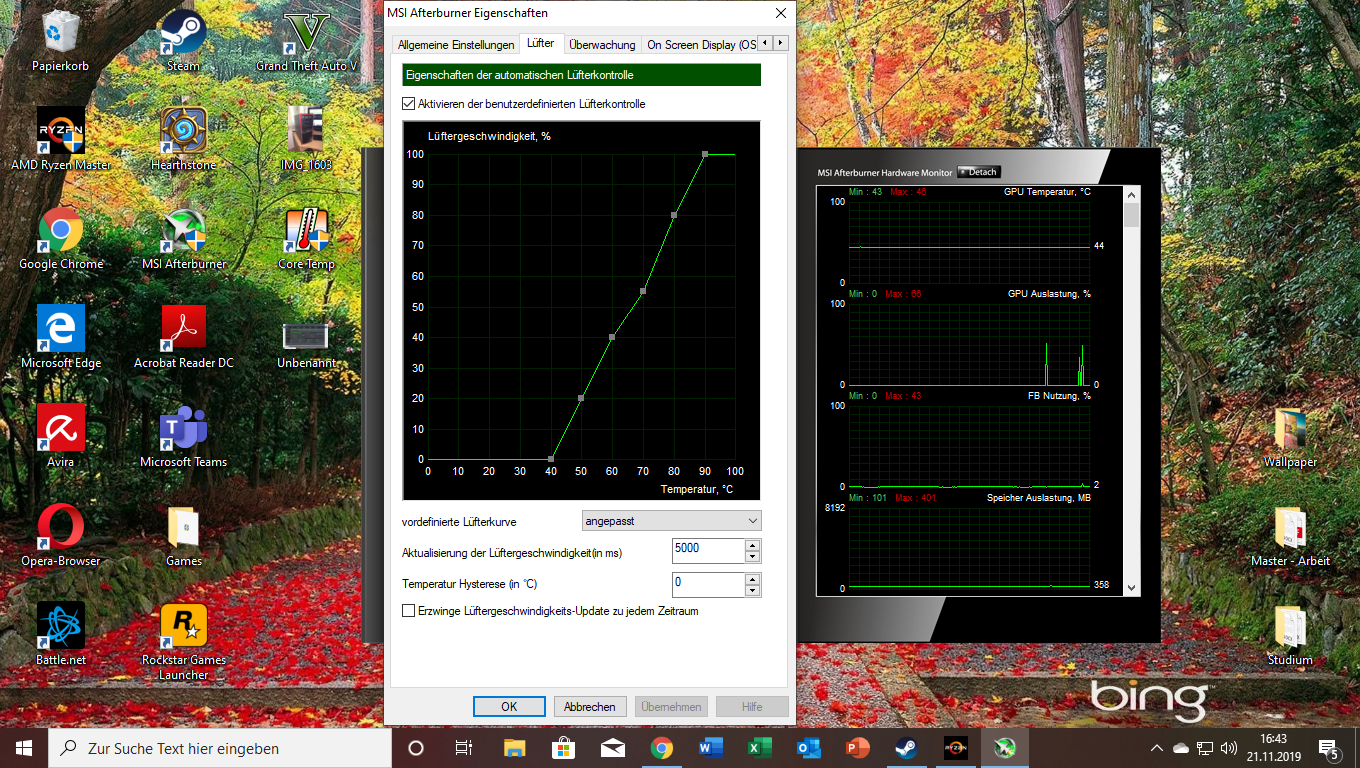This screenshot has width=1360, height=768.
Task: Open Mail app from the taskbar
Action: pos(612,747)
